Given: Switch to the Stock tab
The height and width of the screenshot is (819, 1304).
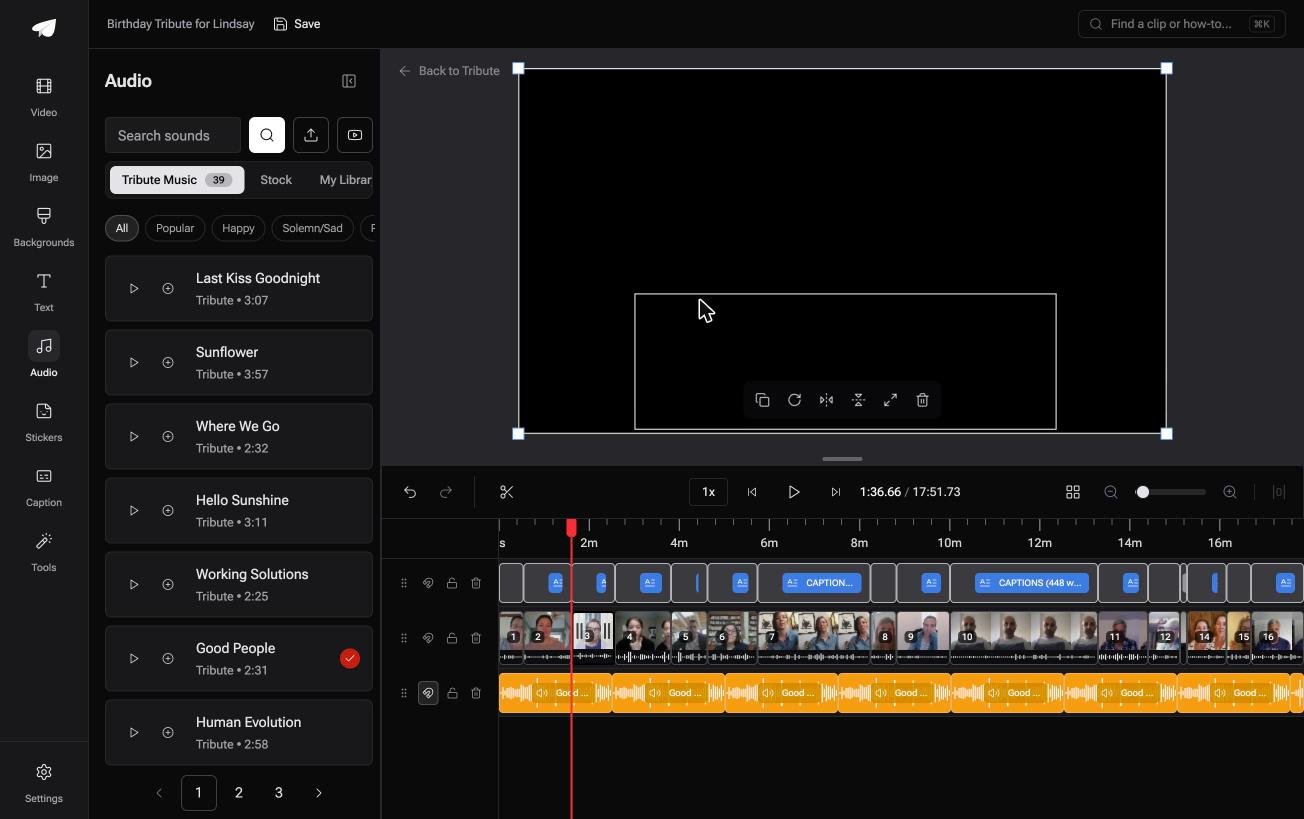Looking at the screenshot, I should (x=276, y=180).
